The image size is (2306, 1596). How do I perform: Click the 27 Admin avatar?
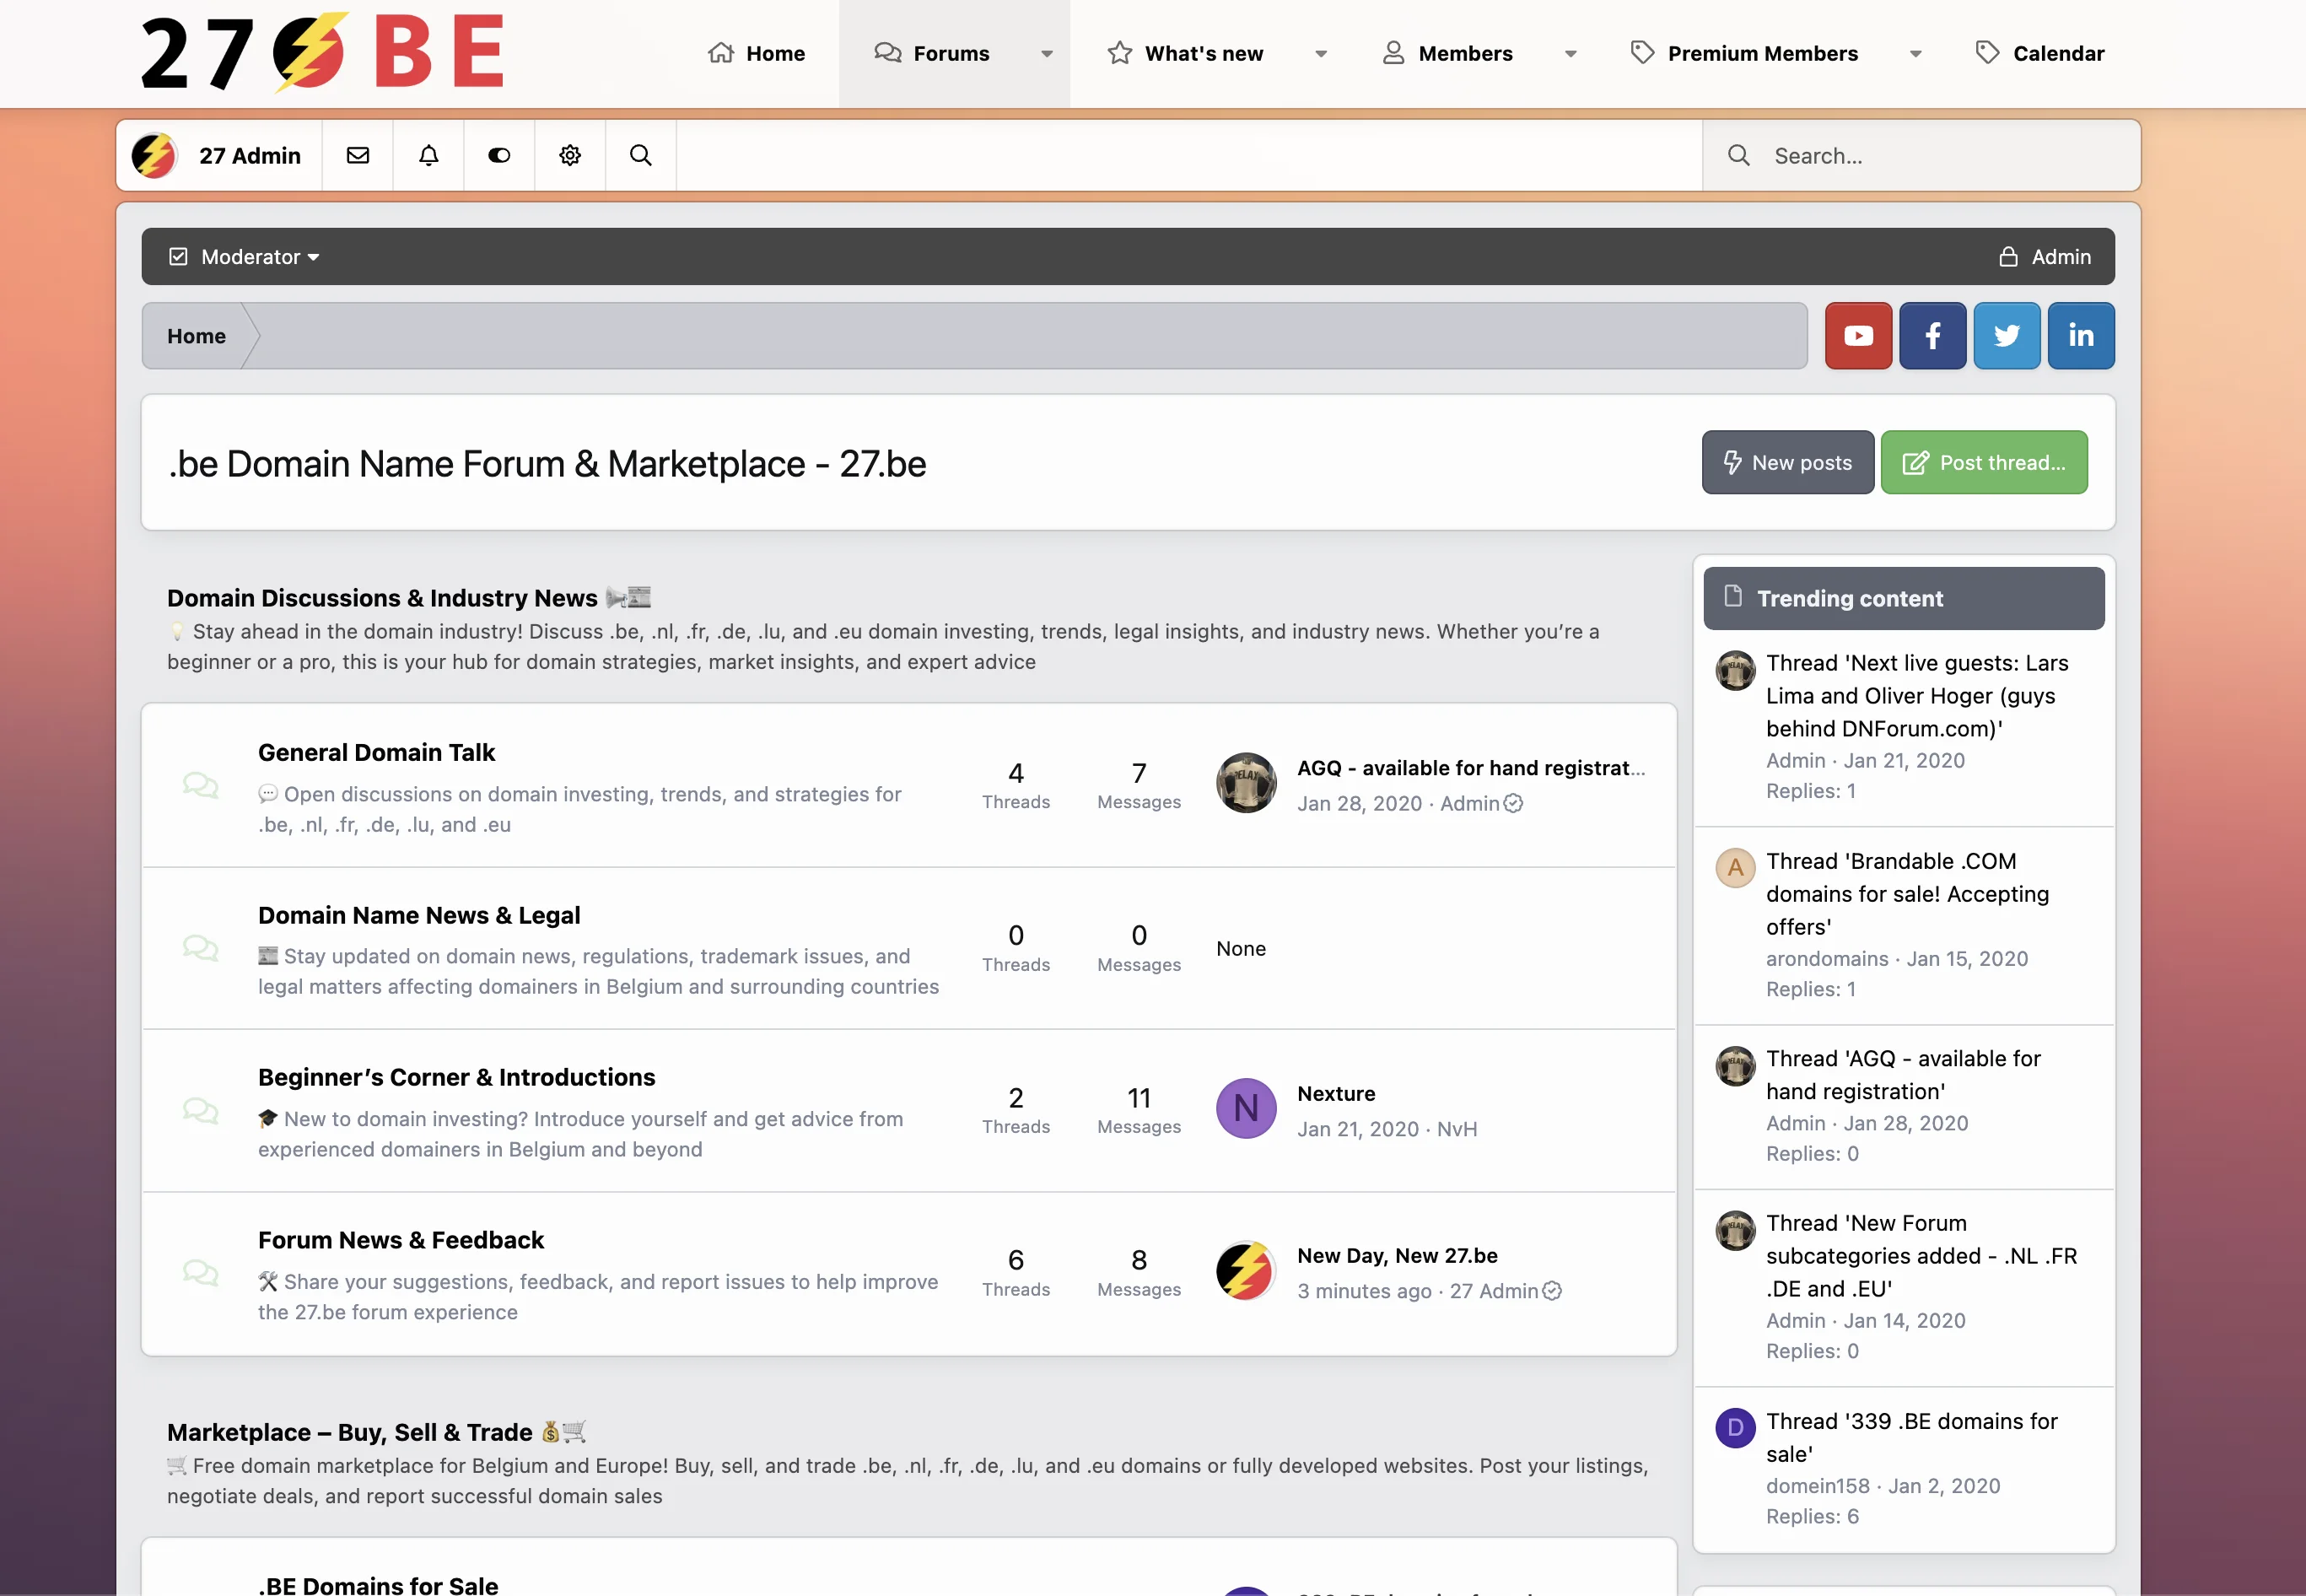[154, 155]
